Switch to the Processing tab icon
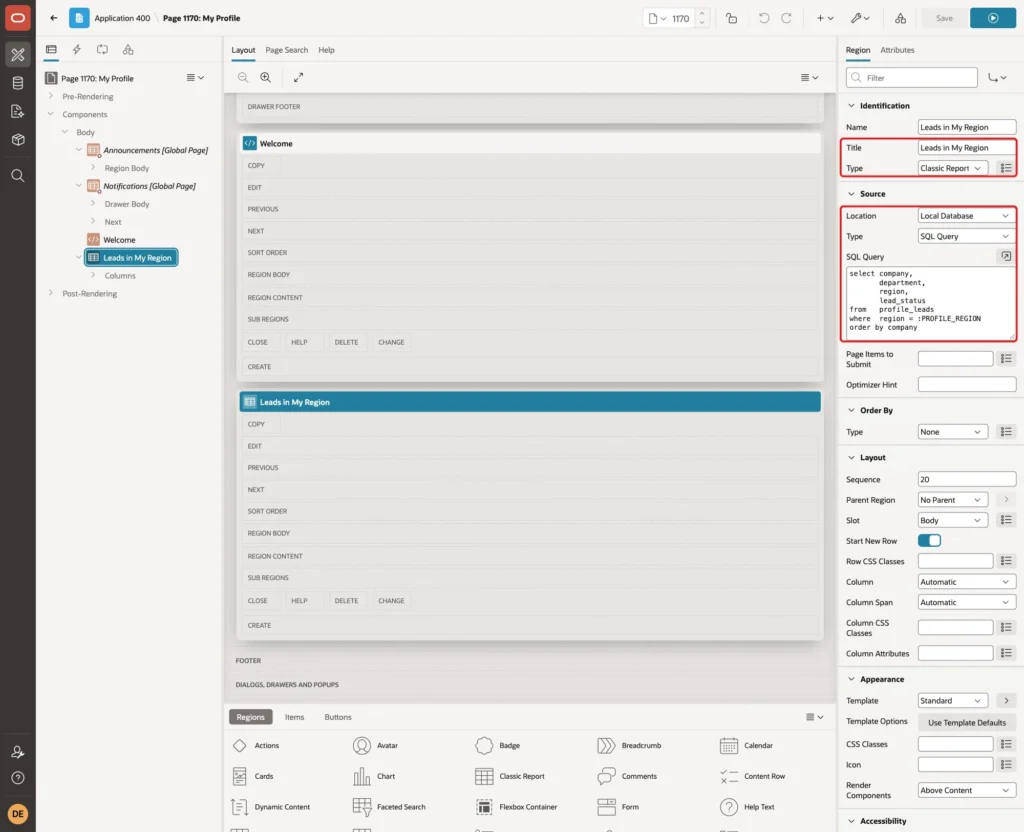Viewport: 1024px width, 832px height. click(103, 50)
